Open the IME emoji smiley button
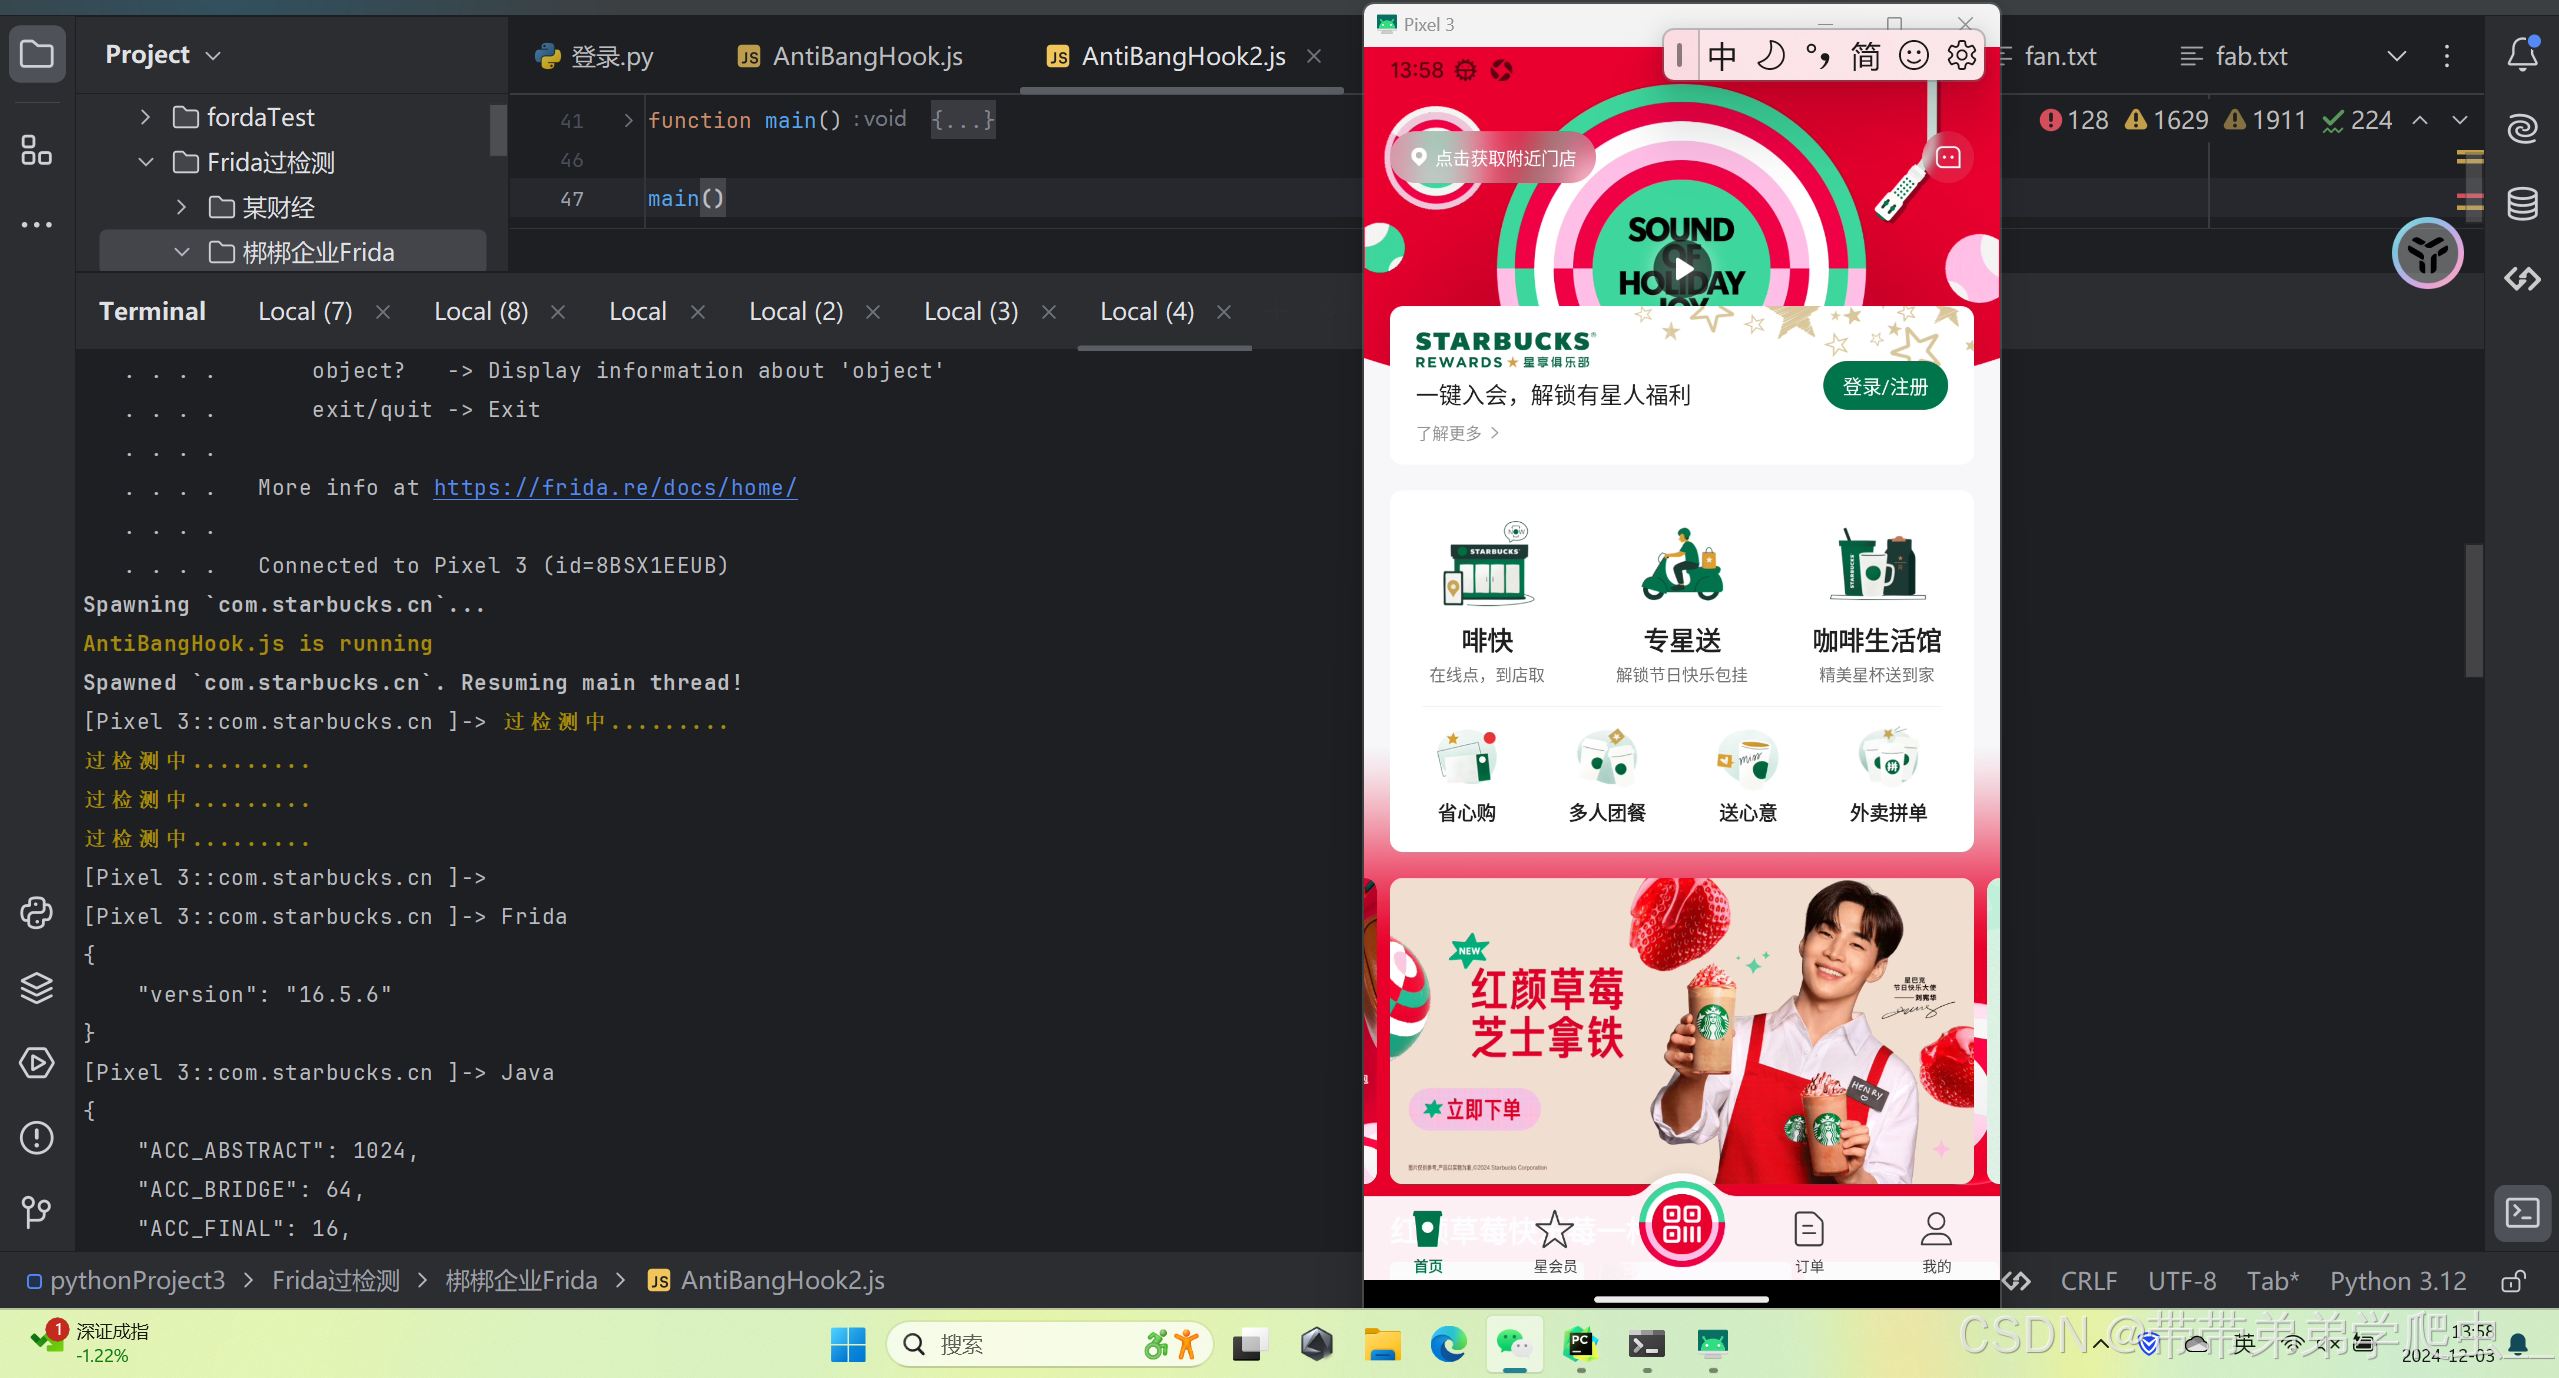The height and width of the screenshot is (1378, 2559). coord(1913,56)
